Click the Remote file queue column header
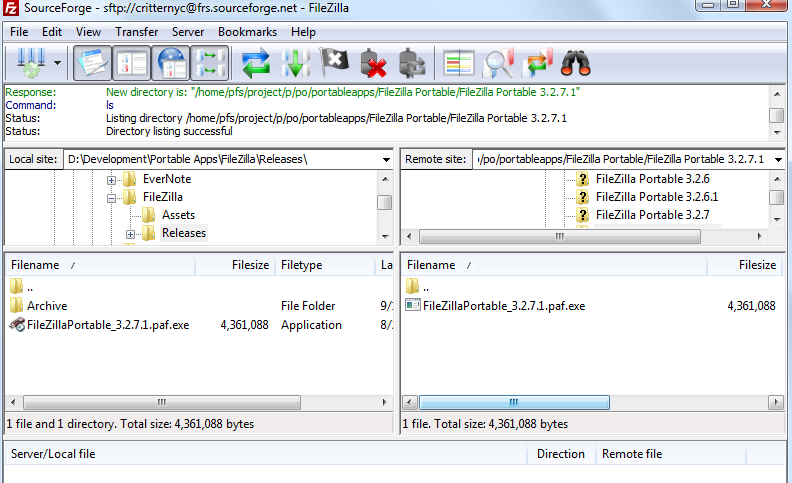This screenshot has height=483, width=792. click(x=670, y=454)
